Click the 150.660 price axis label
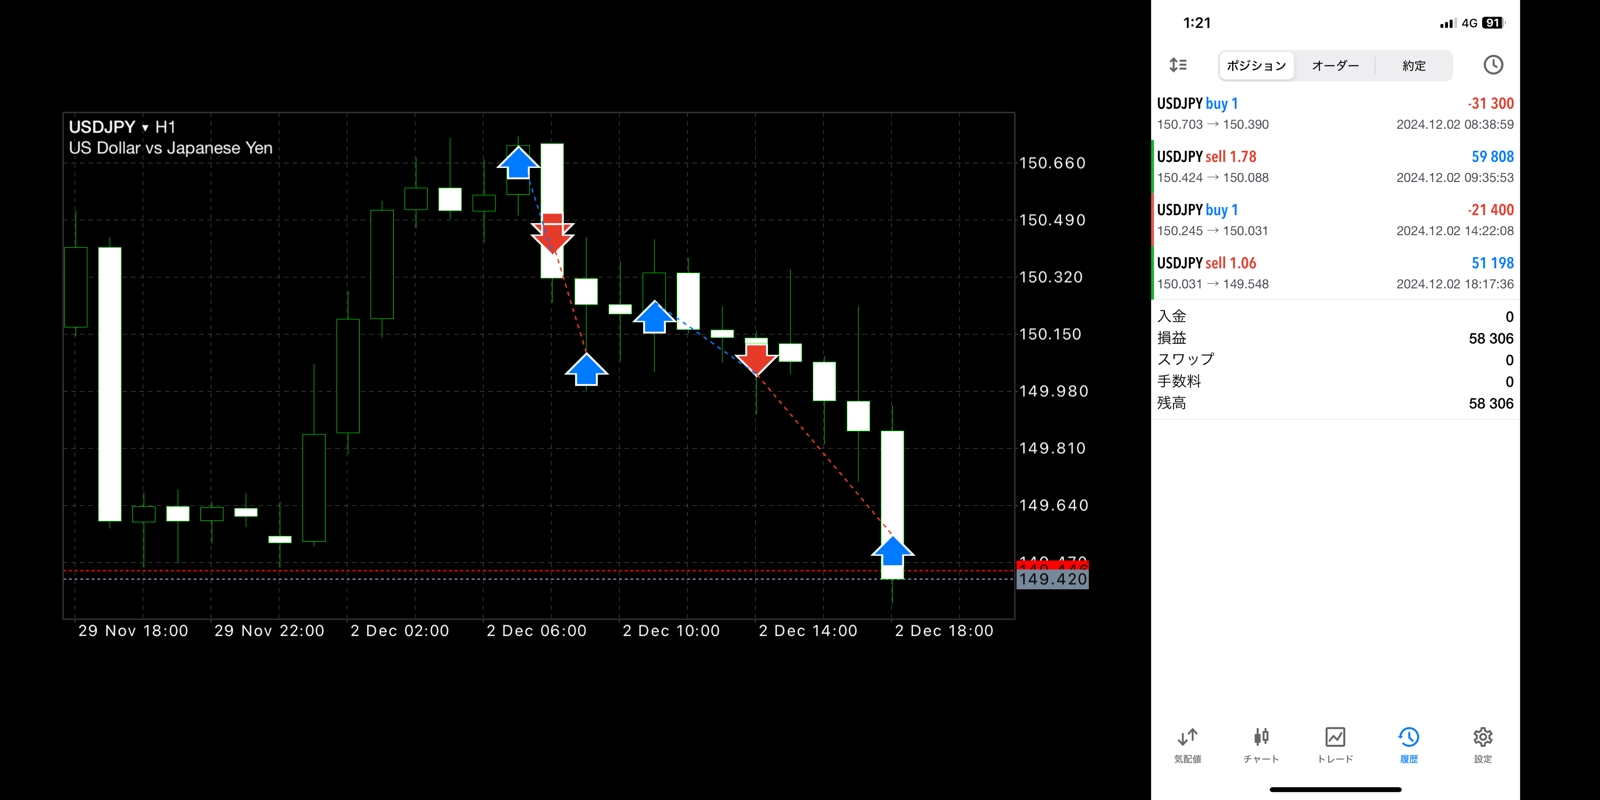Viewport: 1600px width, 800px height. click(1052, 163)
